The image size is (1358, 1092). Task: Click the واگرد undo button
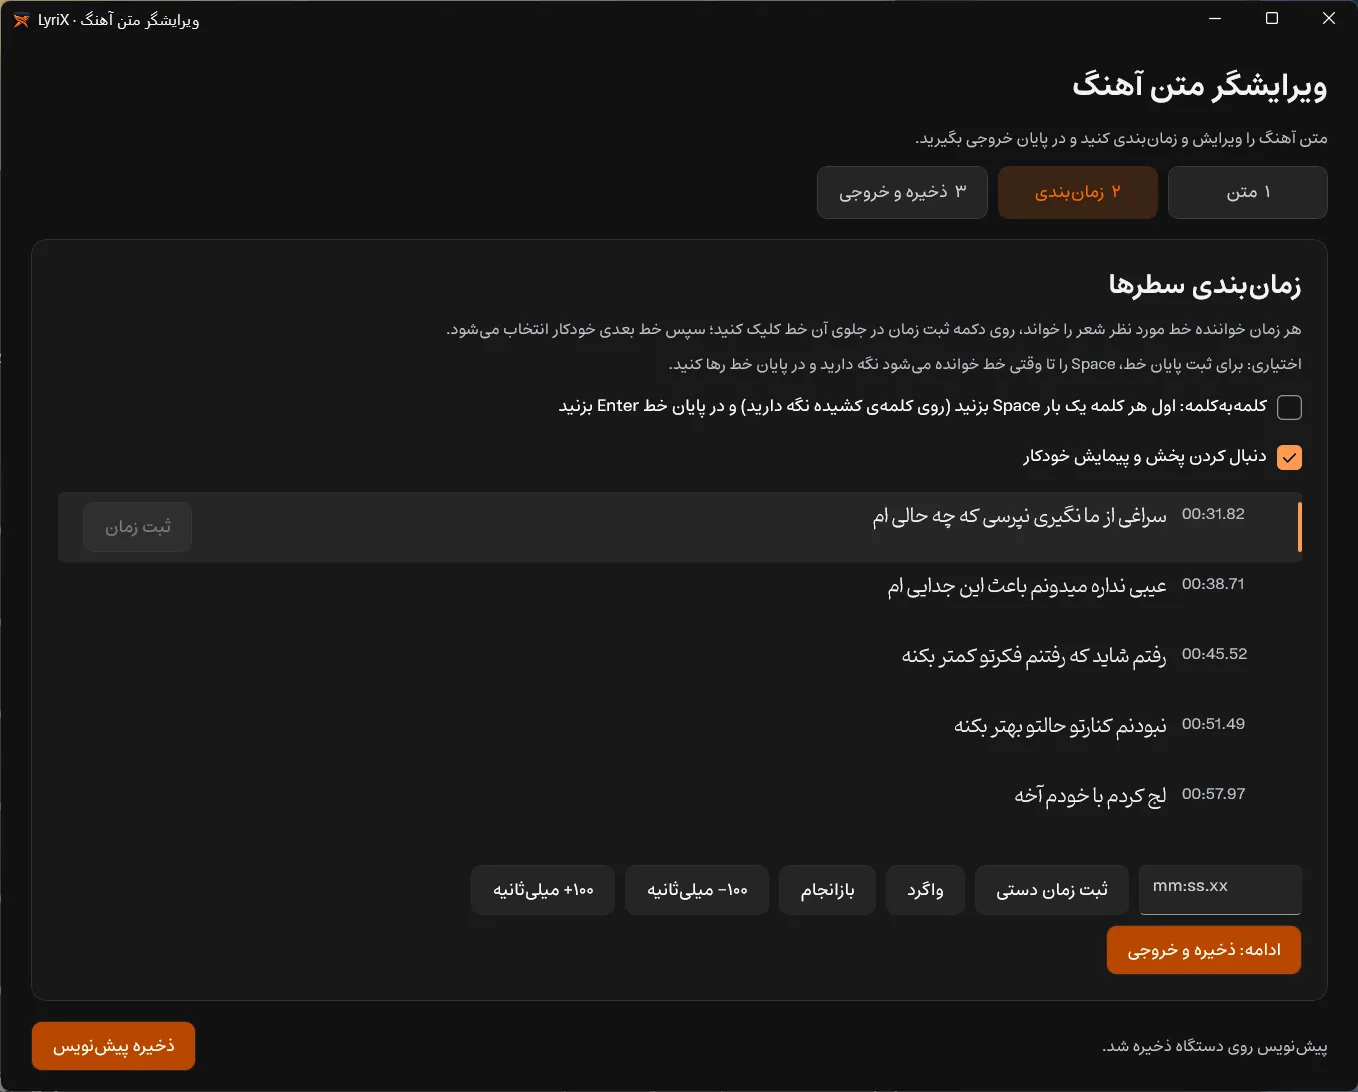[925, 890]
